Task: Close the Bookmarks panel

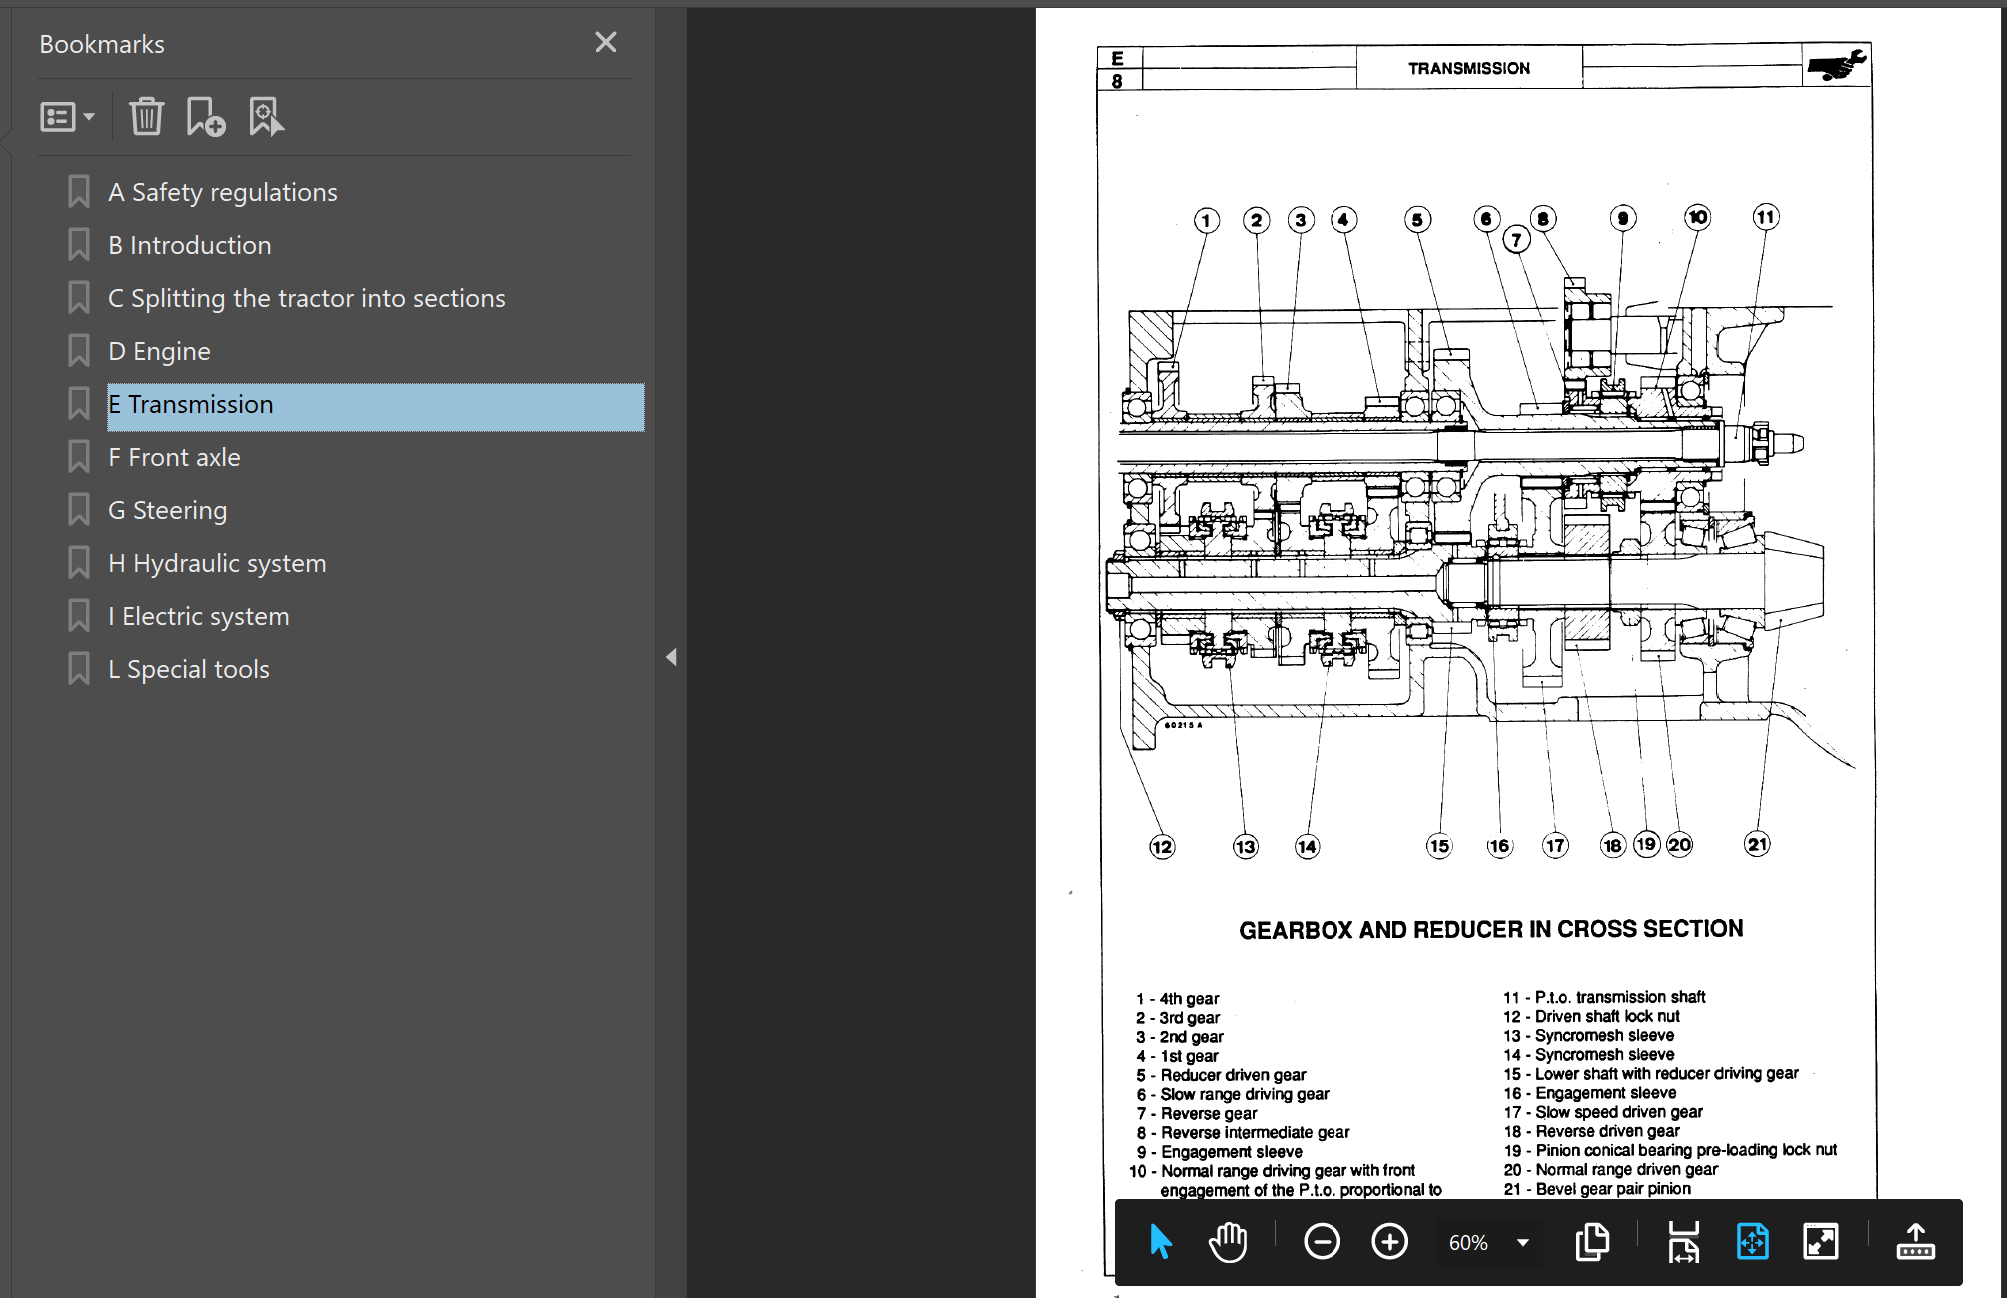Action: point(605,42)
